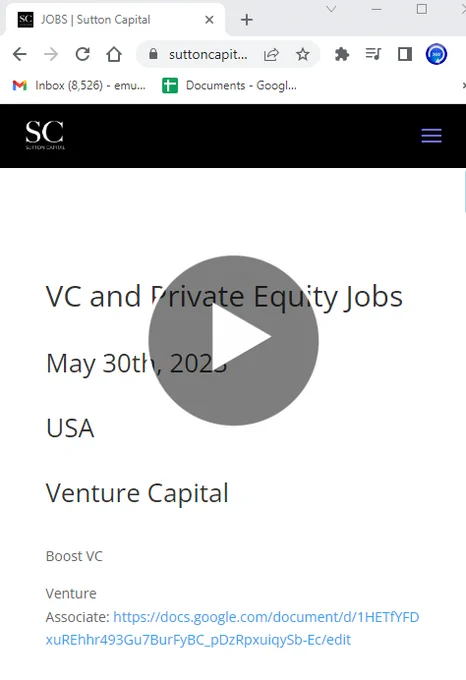Expand the hamburger navigation menu
The image size is (466, 680).
(x=431, y=136)
